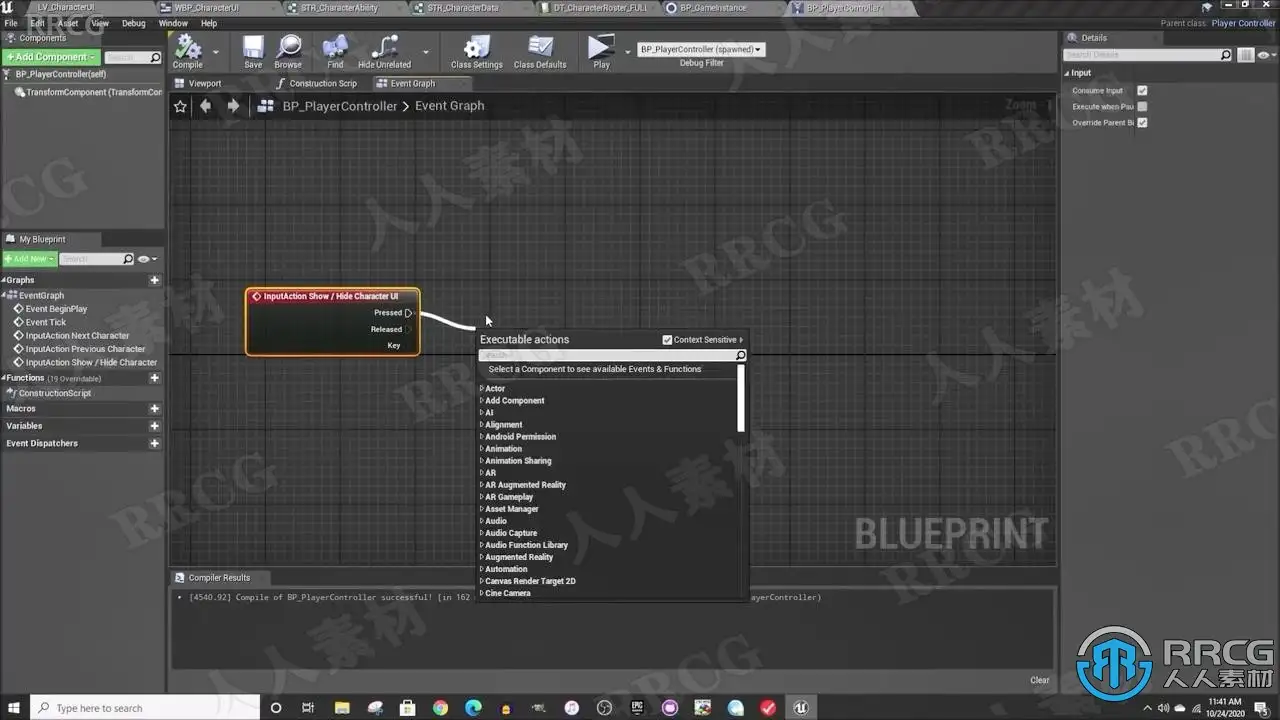The width and height of the screenshot is (1280, 720).
Task: Open the Hide Unrelated options dropdown arrow
Action: [425, 52]
